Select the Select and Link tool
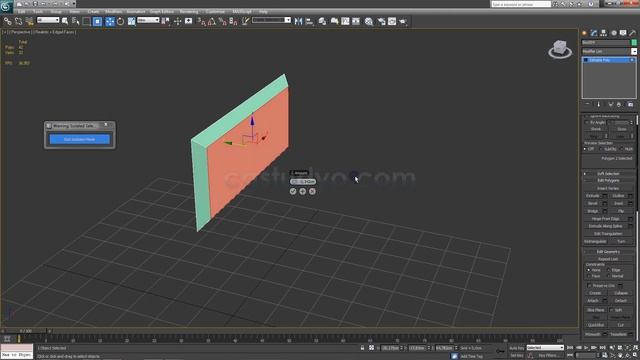640x360 pixels. [x=8, y=21]
